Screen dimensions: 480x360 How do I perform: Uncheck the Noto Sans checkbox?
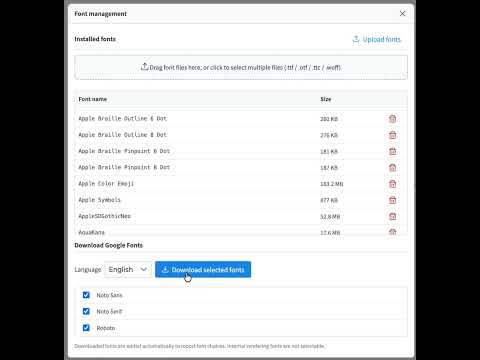pyautogui.click(x=86, y=295)
